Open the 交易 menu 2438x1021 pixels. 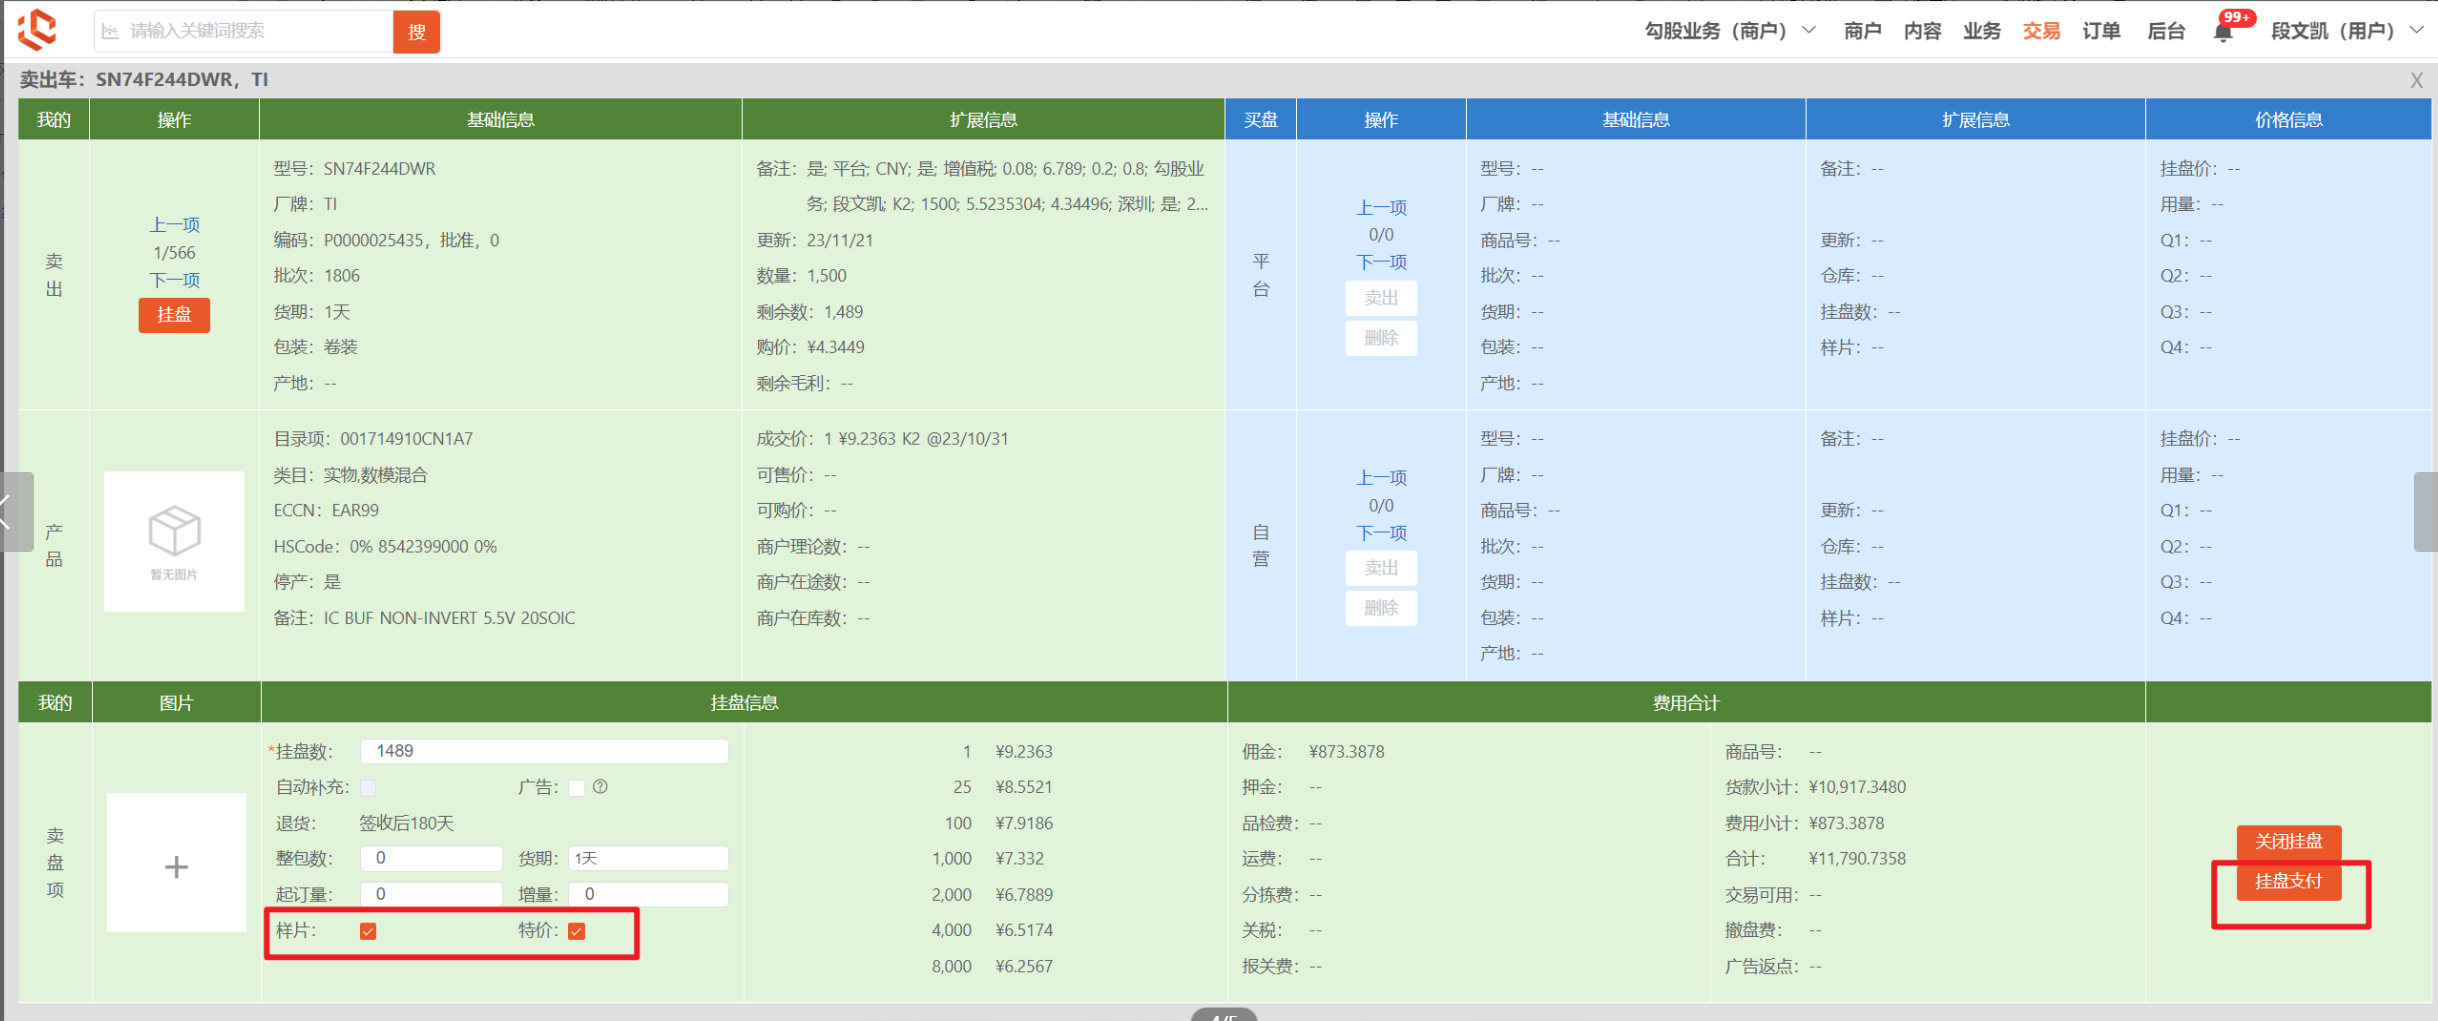(2041, 31)
